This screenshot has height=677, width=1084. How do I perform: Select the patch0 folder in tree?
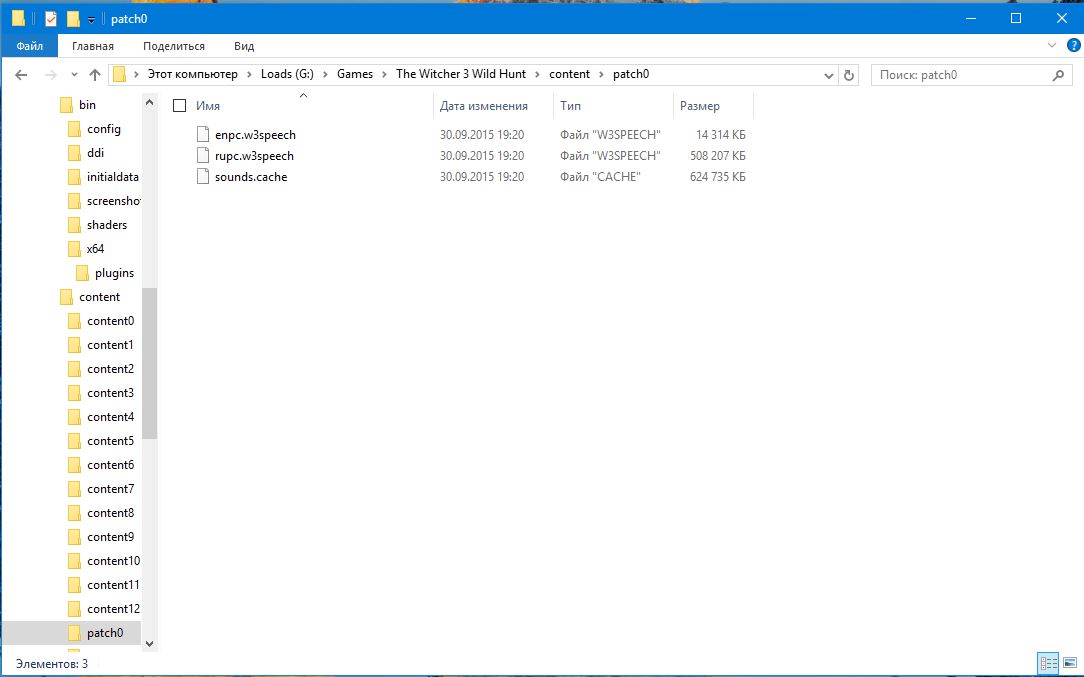pyautogui.click(x=105, y=633)
